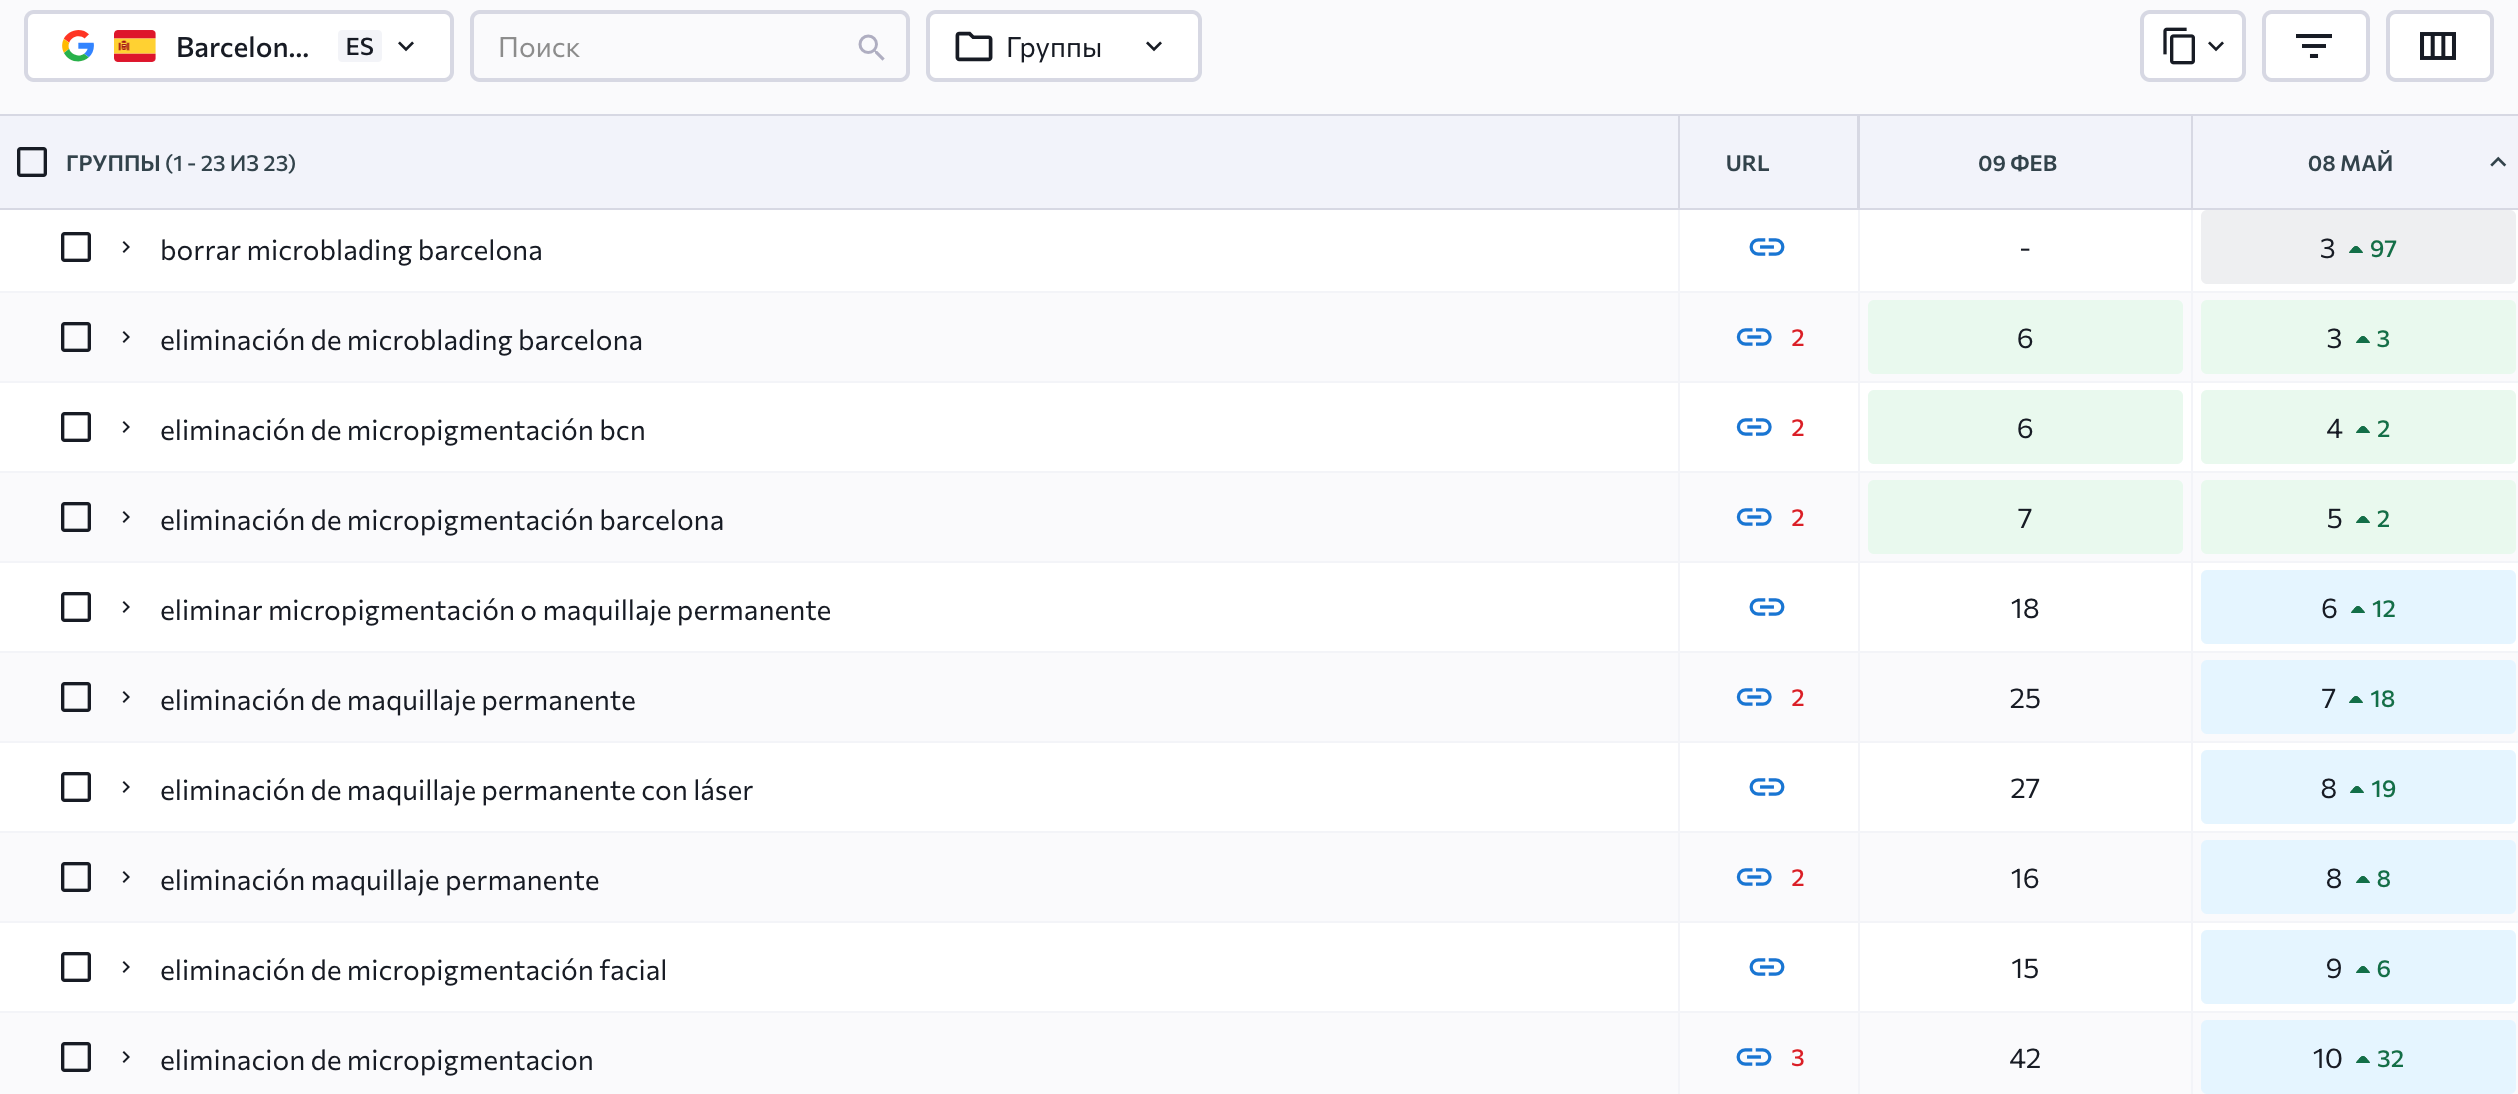Click the eliminación de micropigmentación barcelona keyword
The width and height of the screenshot is (2518, 1094).
(441, 520)
